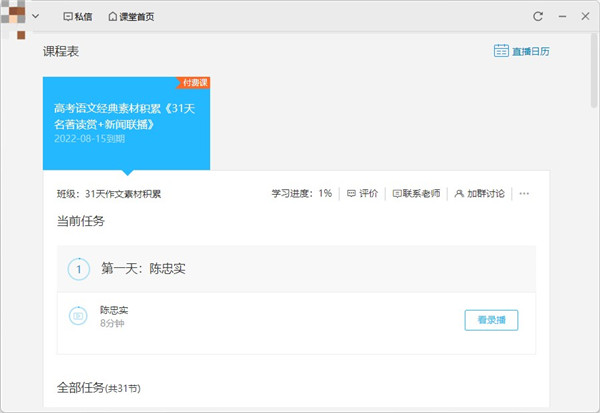Expand the account dropdown arrow beside avatar
Image resolution: width=600 pixels, height=413 pixels.
click(36, 16)
